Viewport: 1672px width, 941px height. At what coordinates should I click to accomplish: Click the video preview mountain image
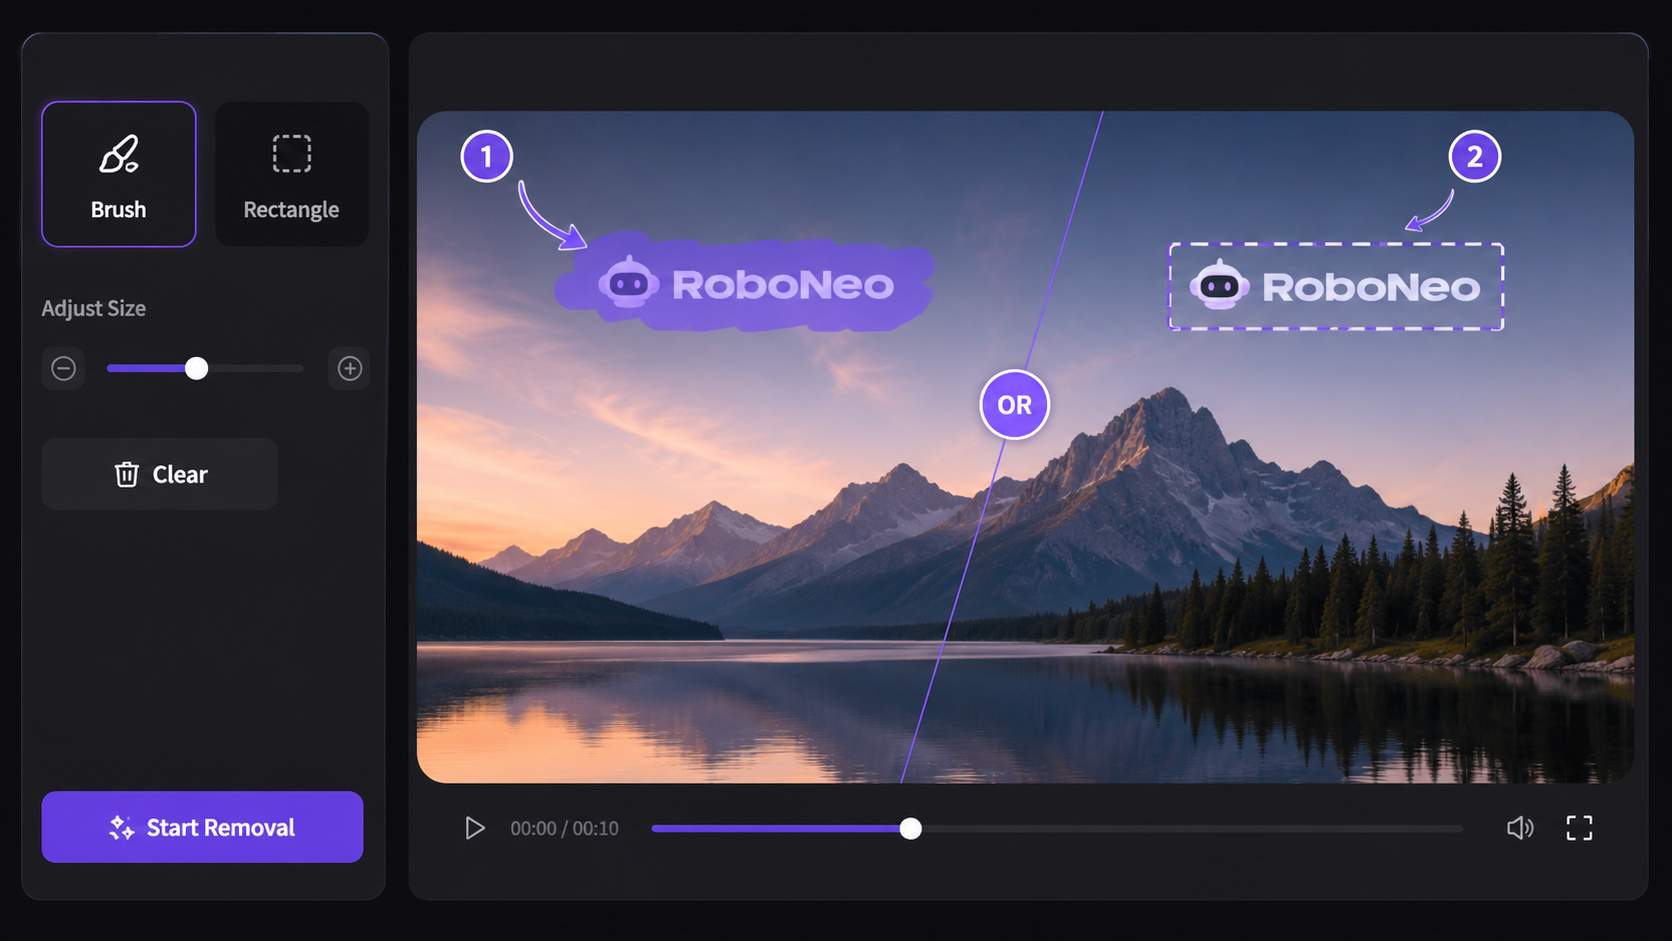(x=1025, y=447)
